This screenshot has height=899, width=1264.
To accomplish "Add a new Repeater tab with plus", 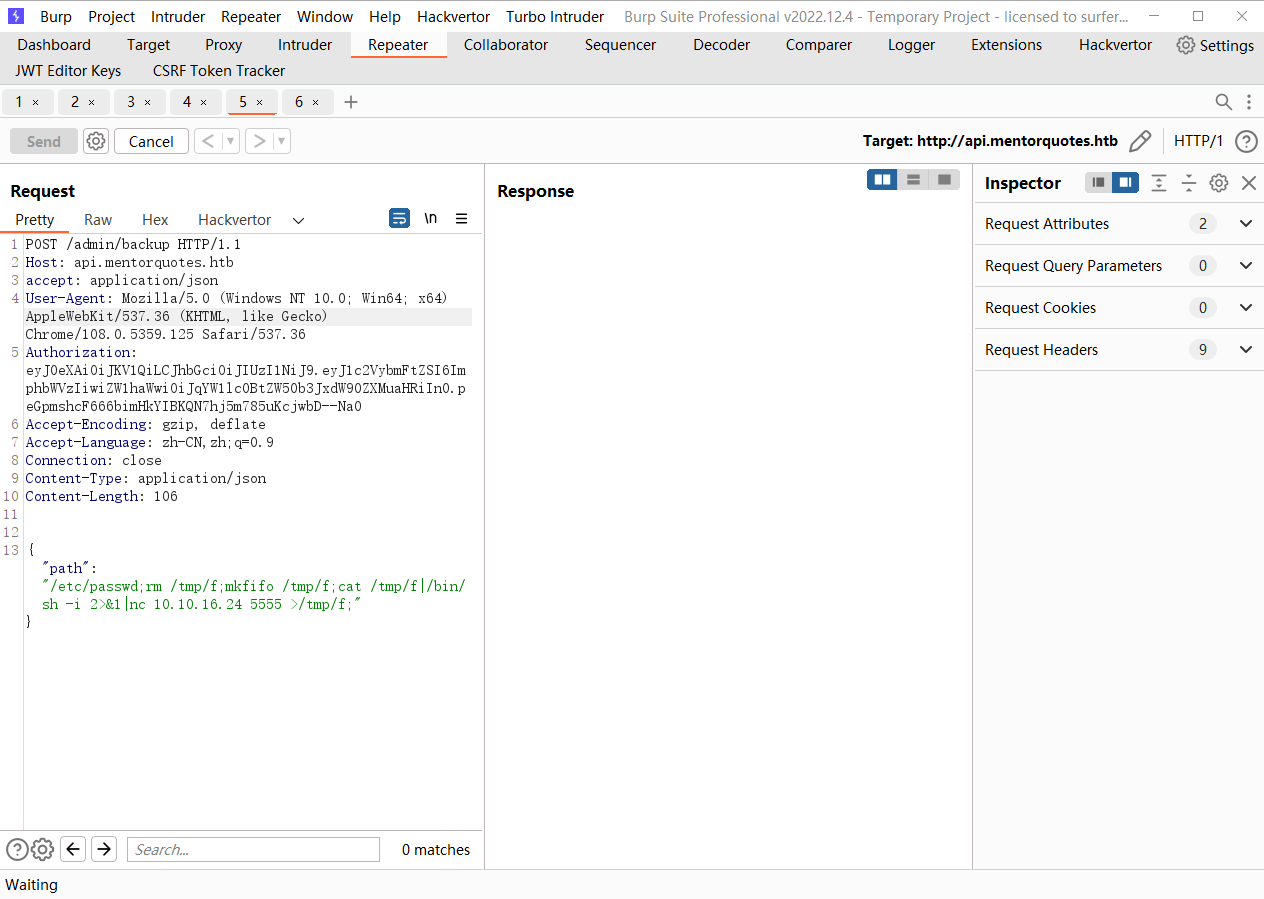I will pyautogui.click(x=351, y=102).
